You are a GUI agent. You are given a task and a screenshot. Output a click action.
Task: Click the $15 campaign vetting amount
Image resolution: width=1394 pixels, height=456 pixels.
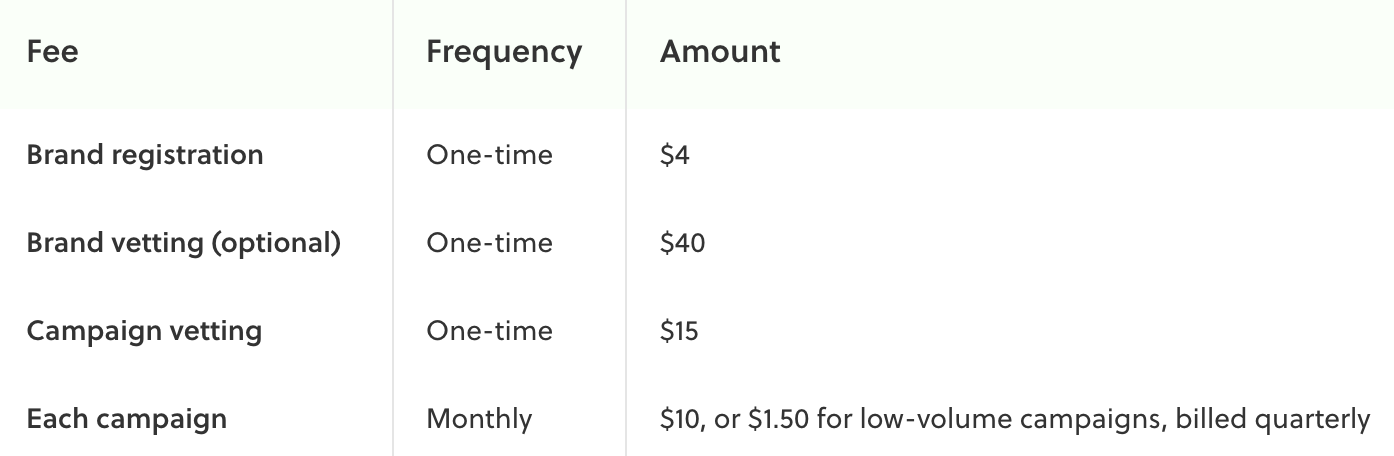pyautogui.click(x=679, y=331)
